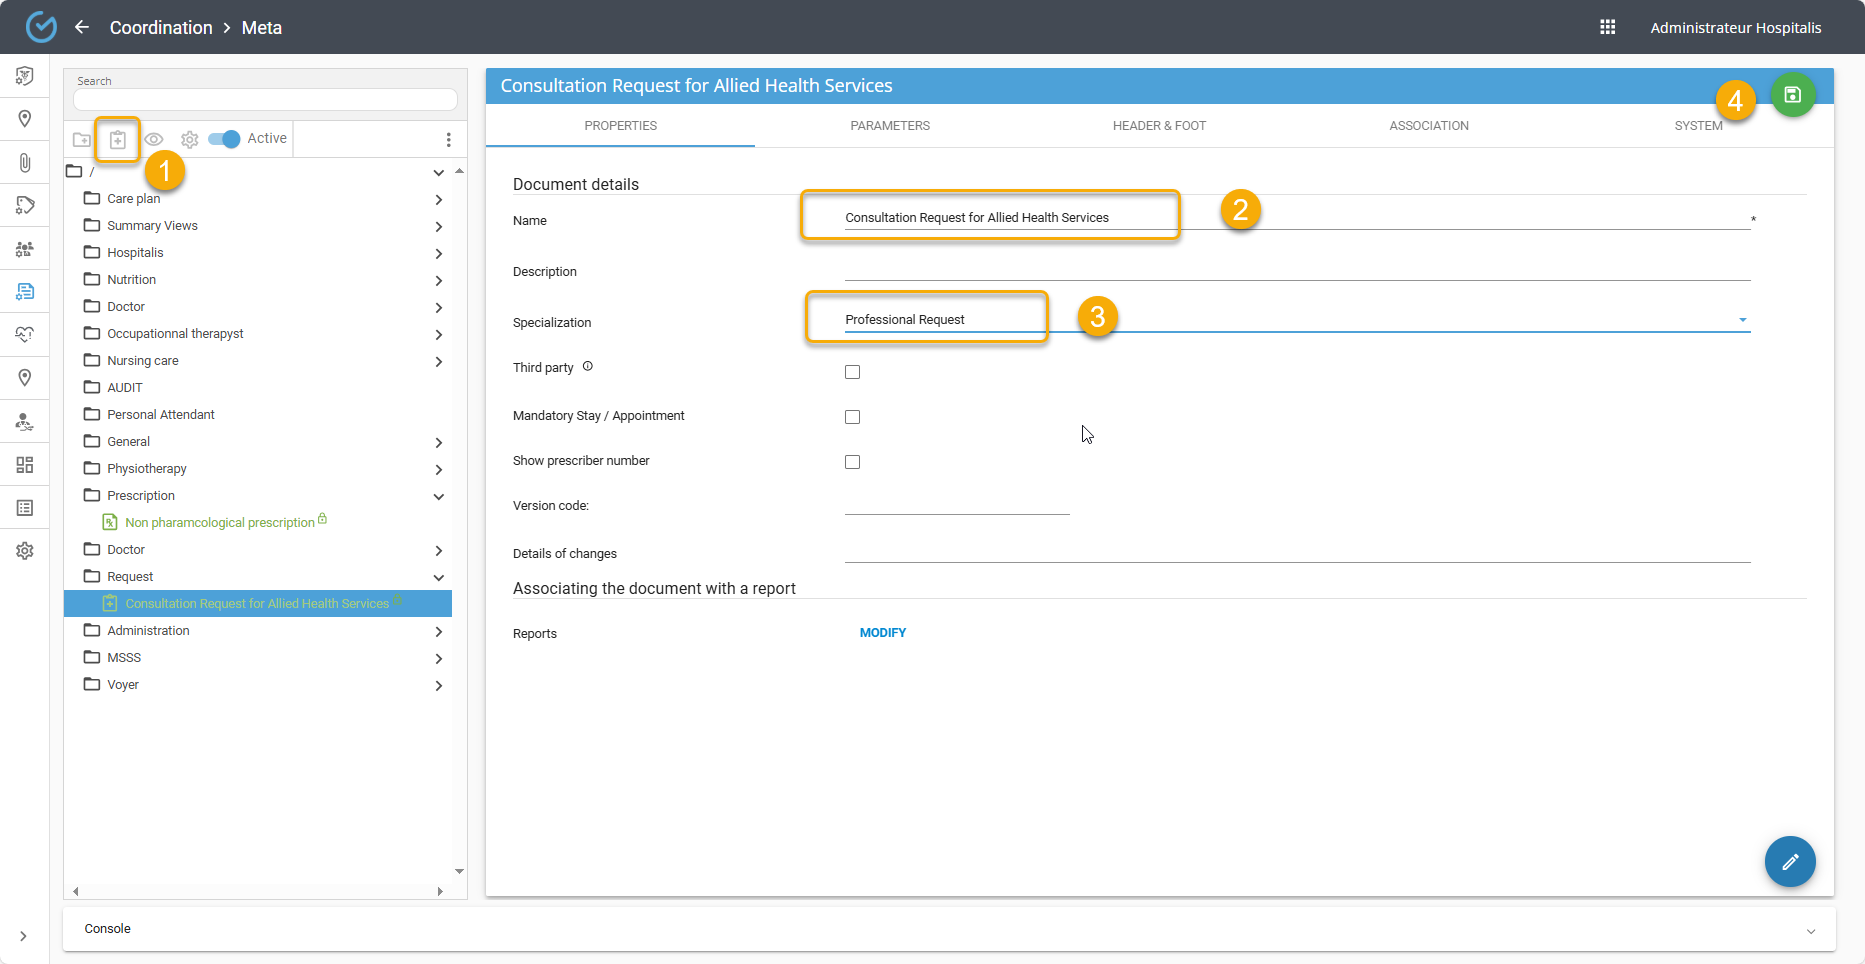Expand the Care plan folder
The width and height of the screenshot is (1865, 964).
point(438,200)
